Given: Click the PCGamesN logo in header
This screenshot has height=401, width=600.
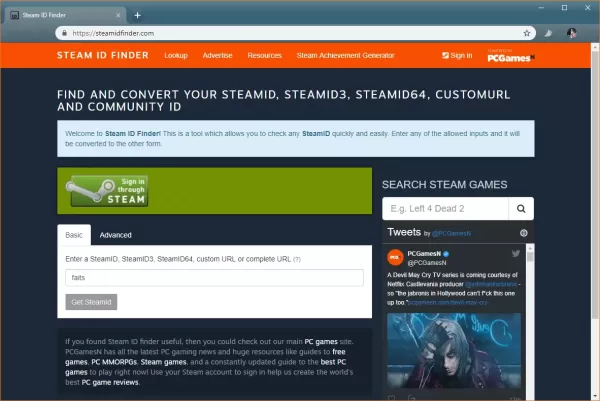Looking at the screenshot, I should click(511, 56).
